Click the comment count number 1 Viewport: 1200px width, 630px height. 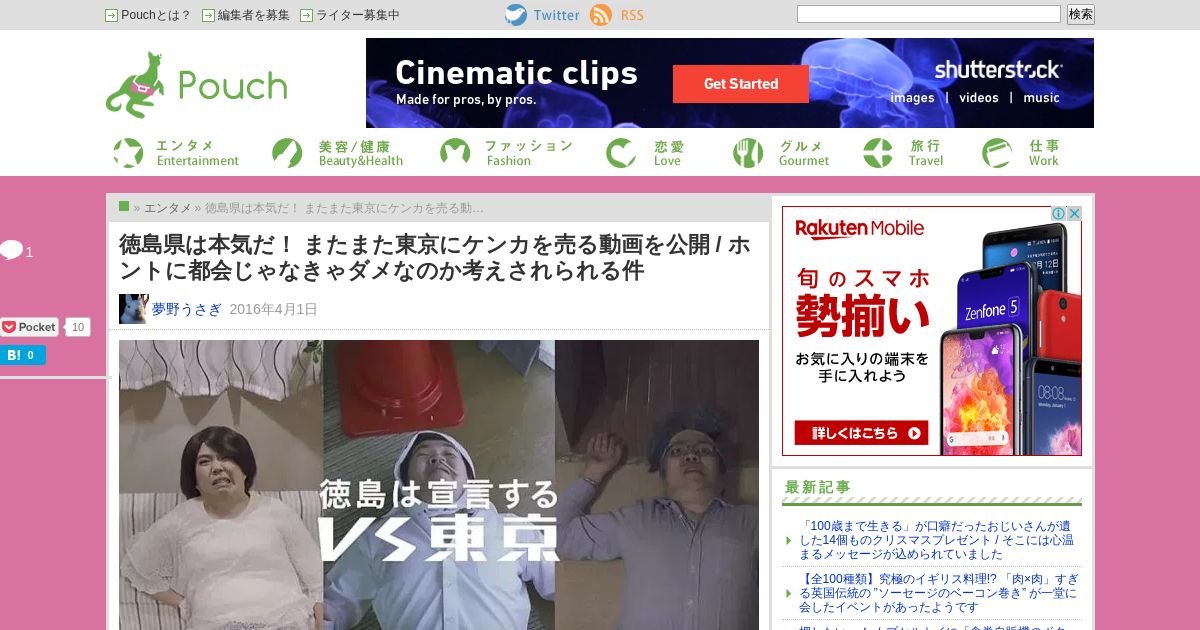[29, 252]
